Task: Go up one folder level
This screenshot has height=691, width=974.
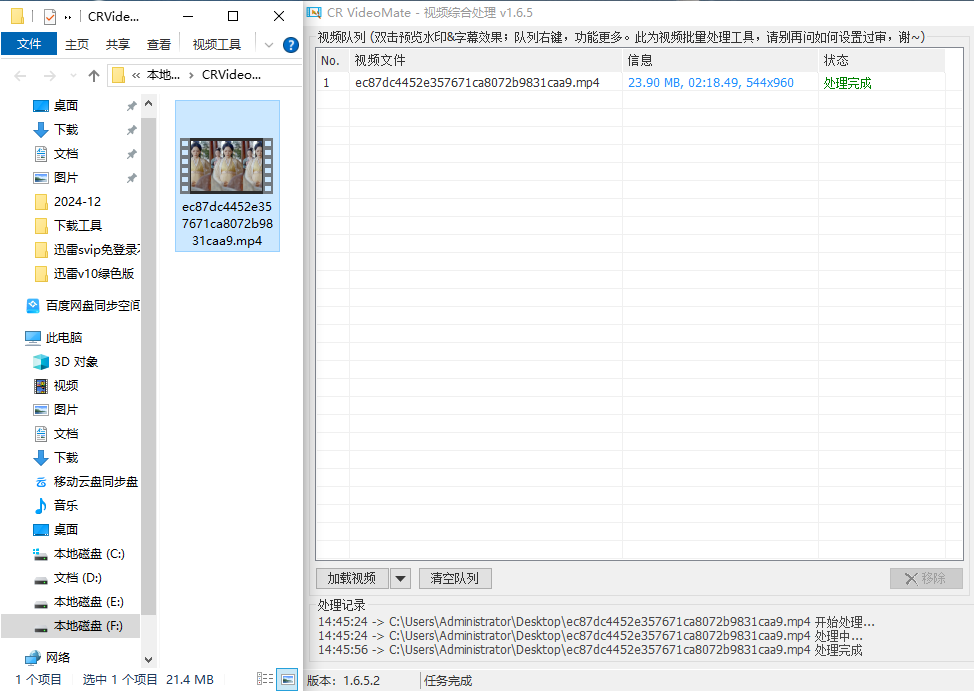Action: 94,76
